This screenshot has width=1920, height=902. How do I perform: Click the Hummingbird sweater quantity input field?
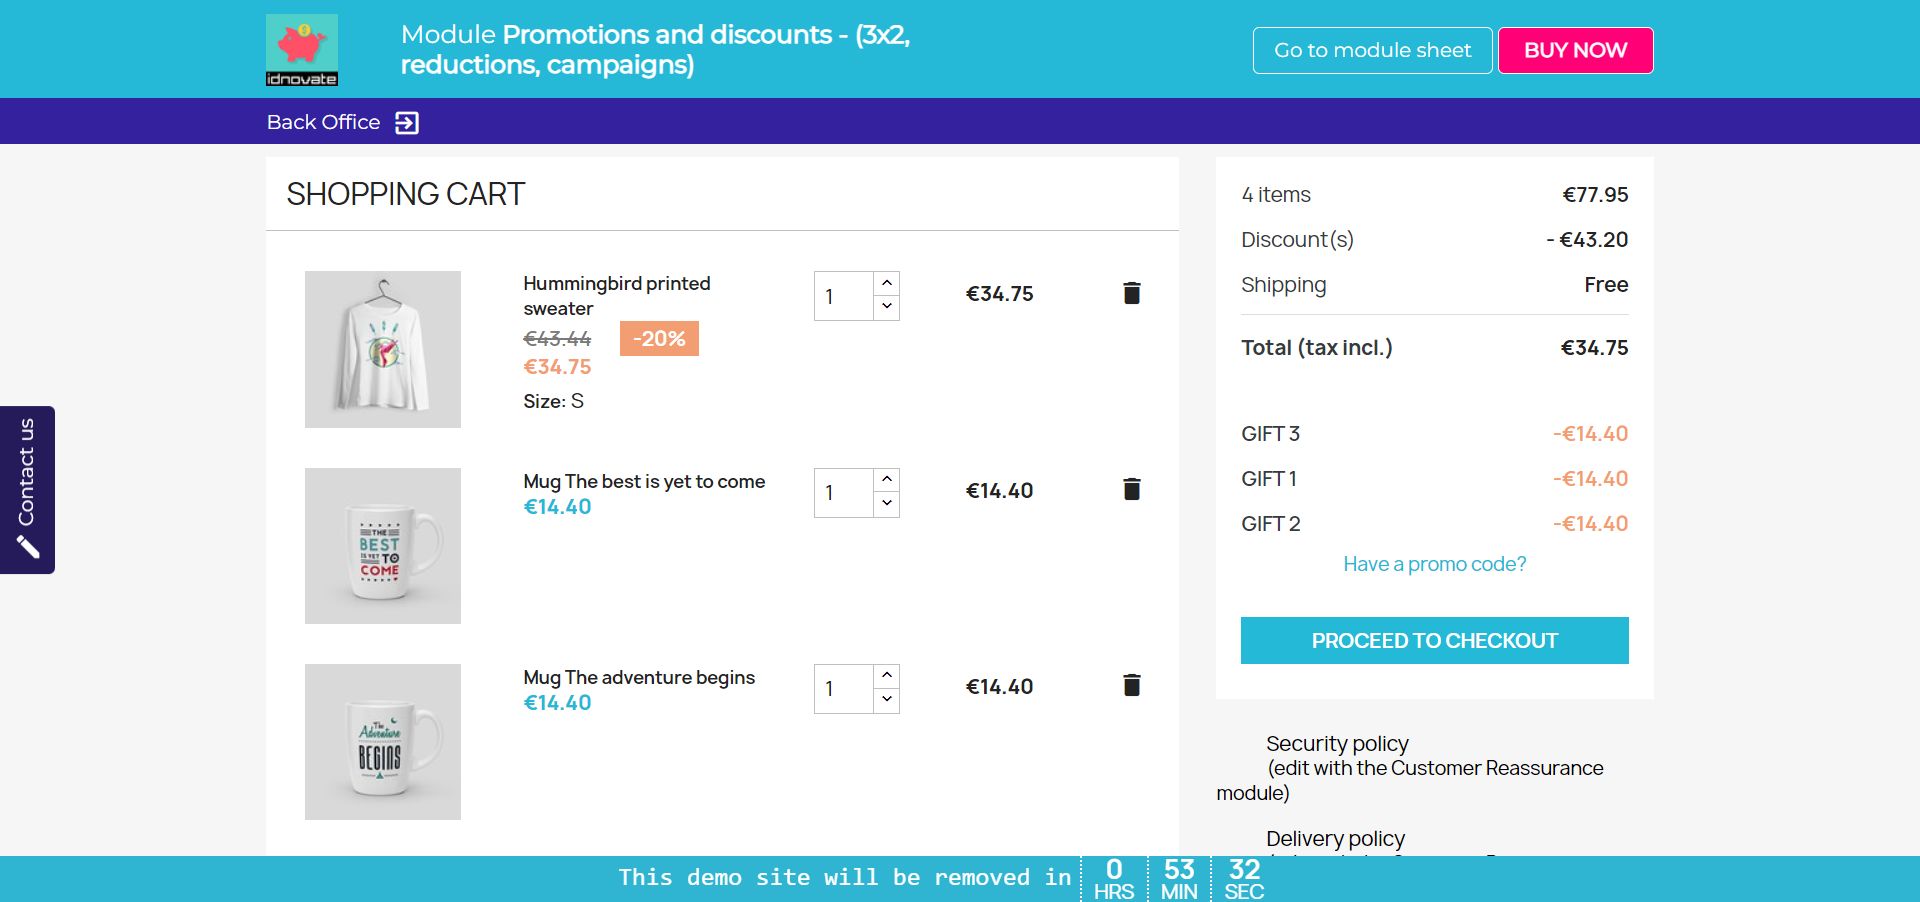click(844, 296)
